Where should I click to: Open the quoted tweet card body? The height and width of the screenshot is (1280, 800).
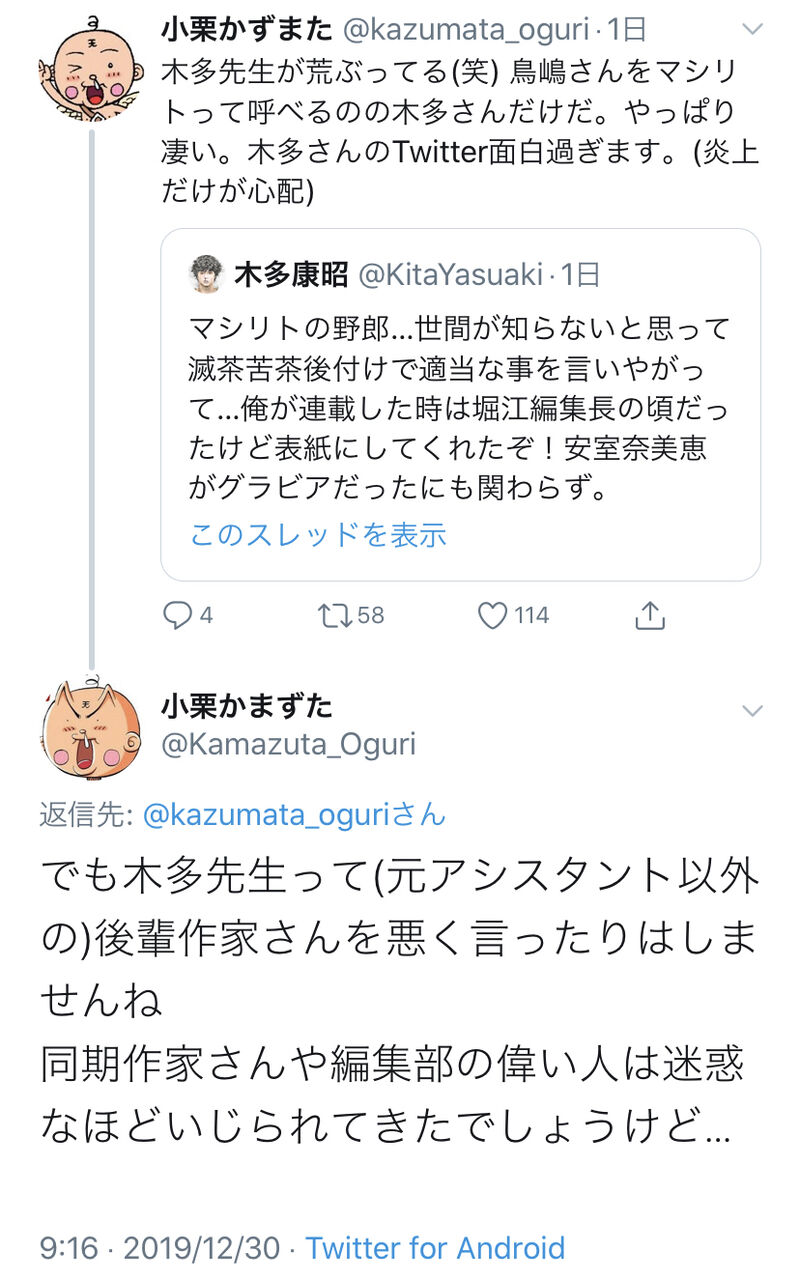point(460,410)
